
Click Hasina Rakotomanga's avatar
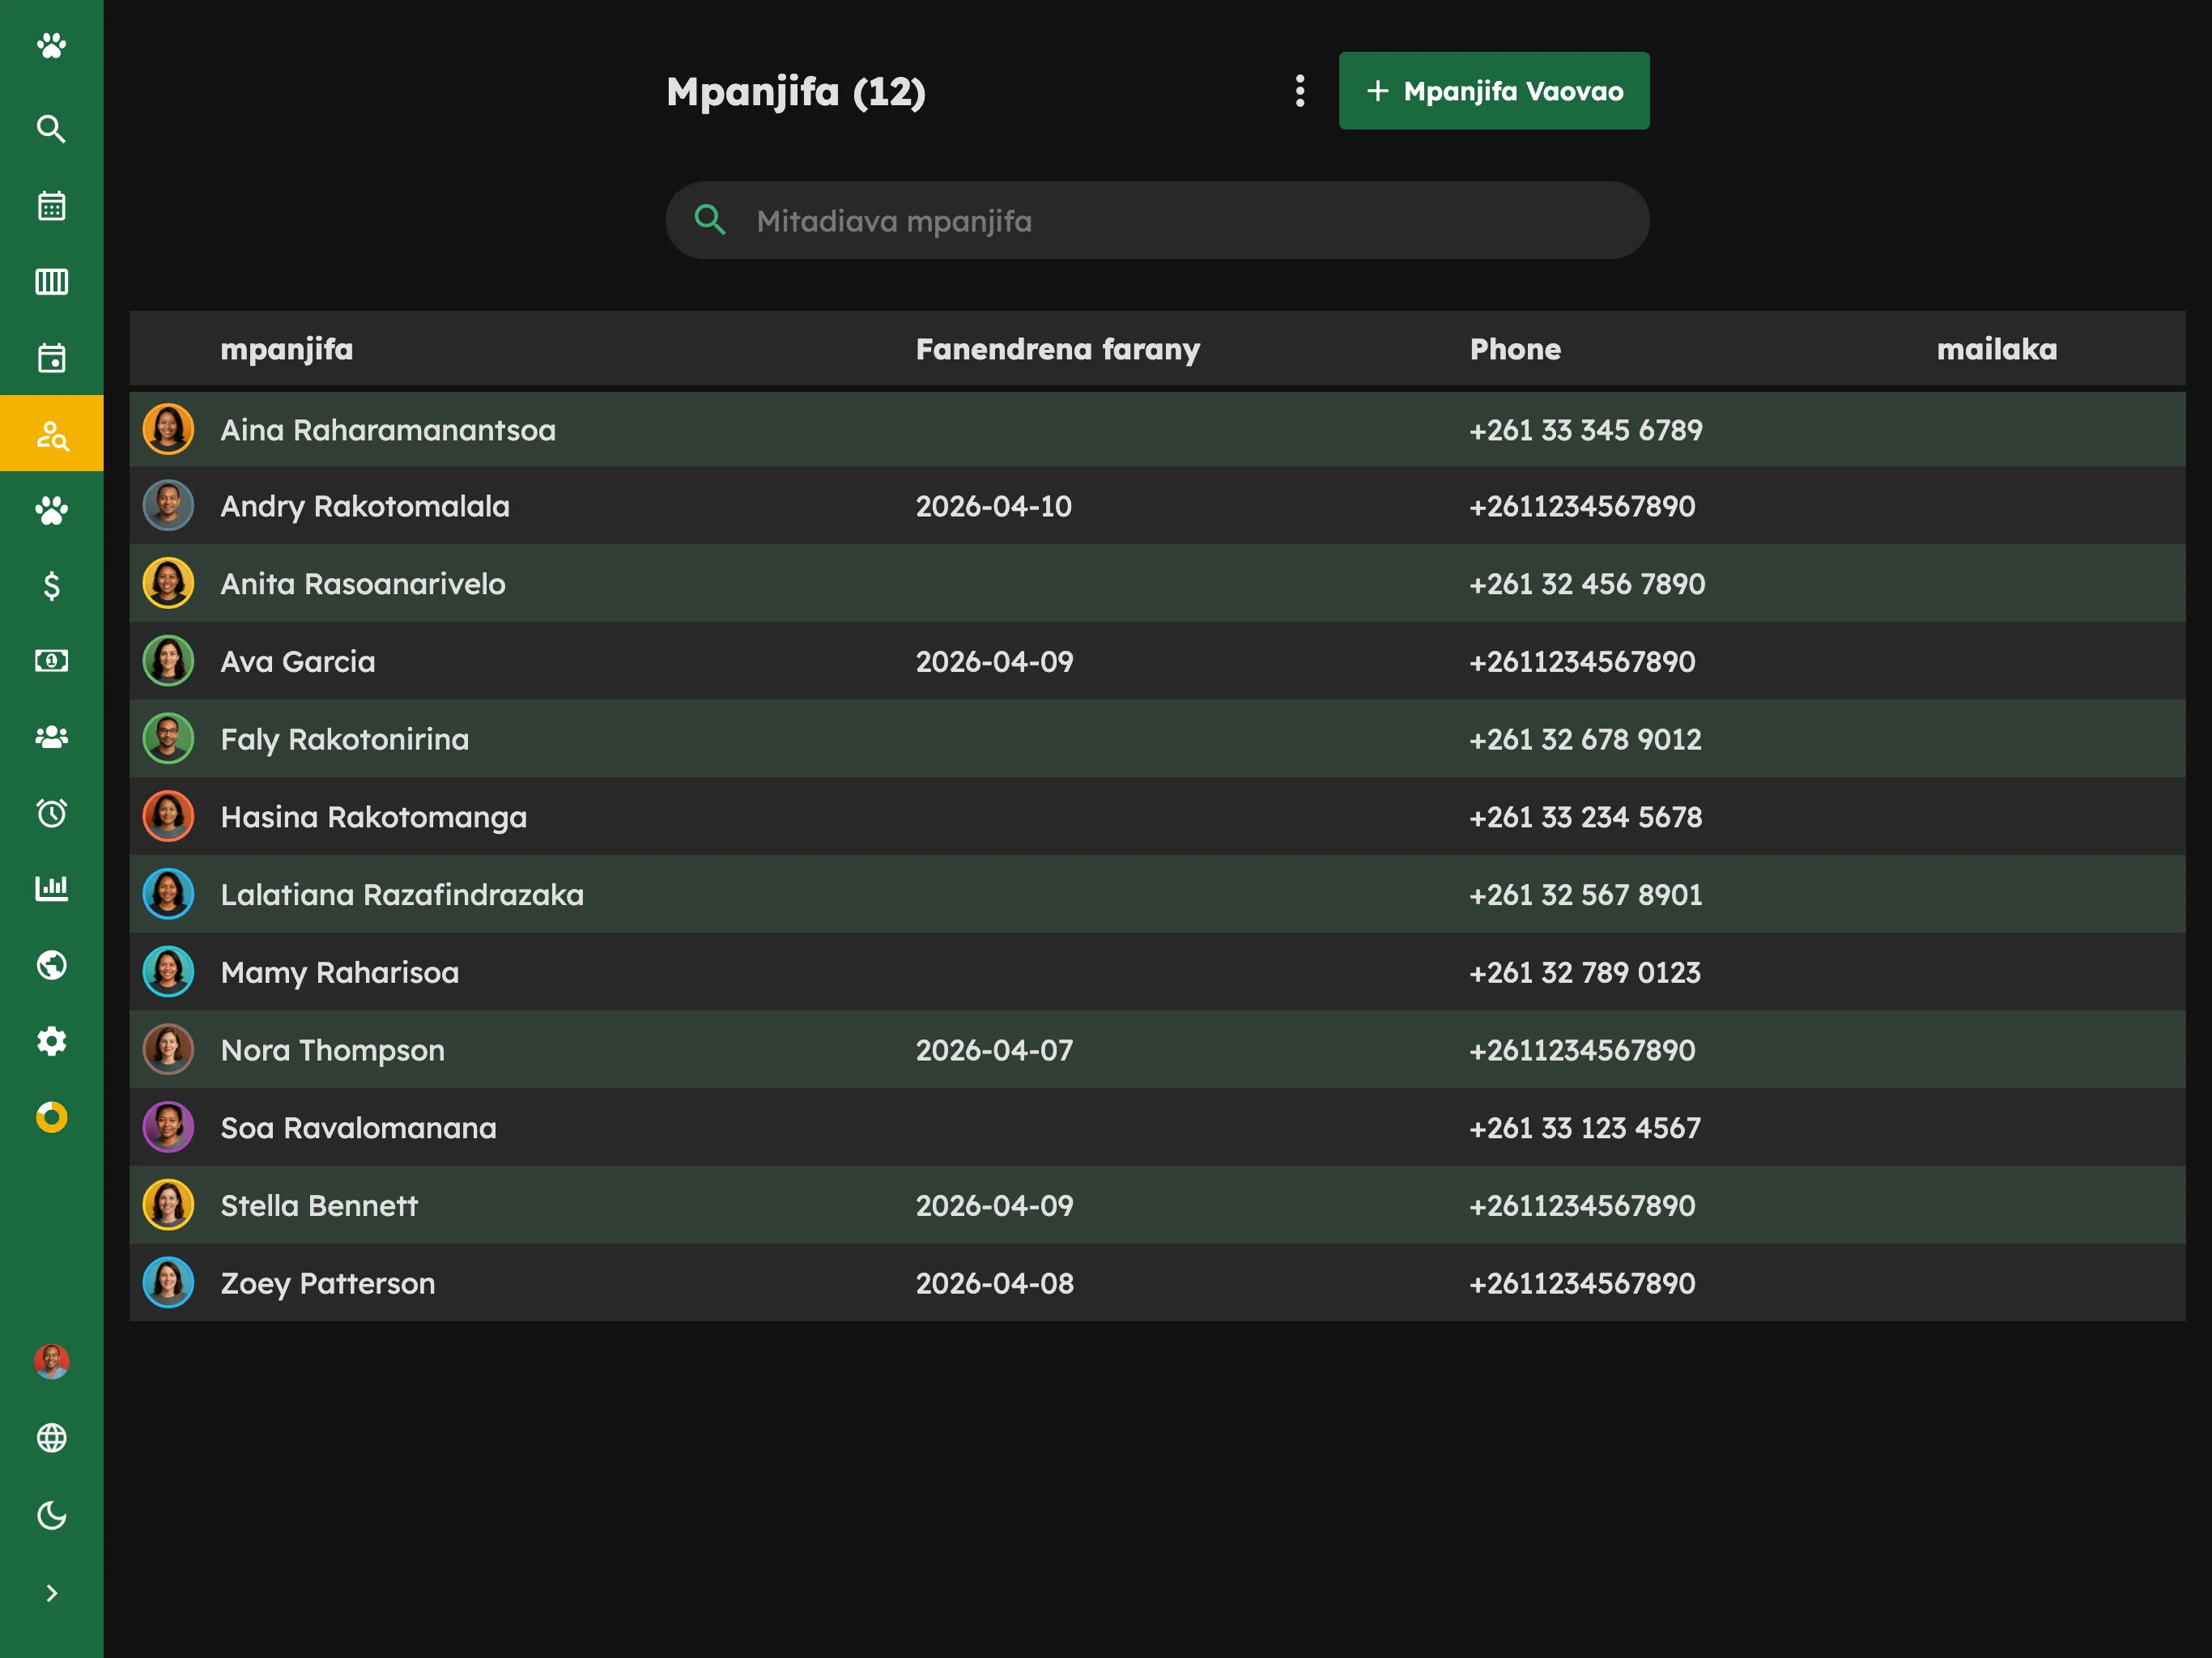click(168, 816)
